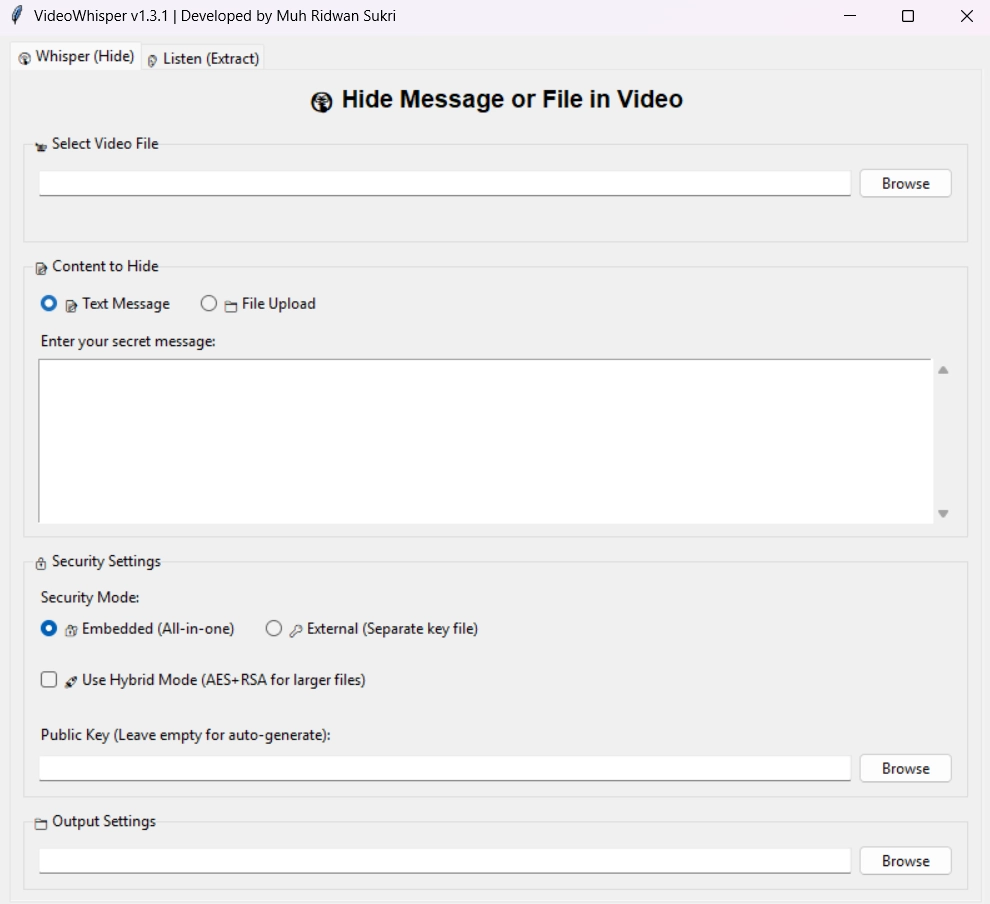Switch to the Listen (Extract) tab
Viewport: 990px width, 904px height.
coord(203,58)
